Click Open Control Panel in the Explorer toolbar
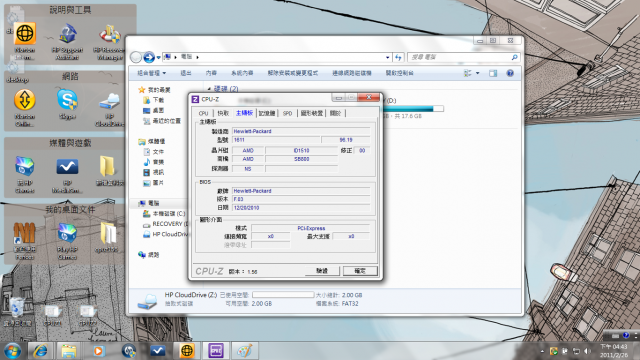Image resolution: width=640 pixels, height=360 pixels. pos(400,73)
